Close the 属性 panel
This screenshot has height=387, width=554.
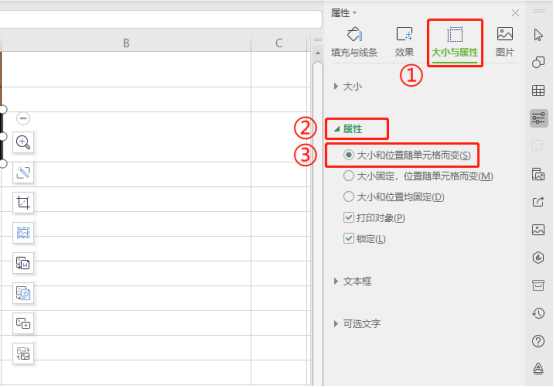(x=515, y=13)
